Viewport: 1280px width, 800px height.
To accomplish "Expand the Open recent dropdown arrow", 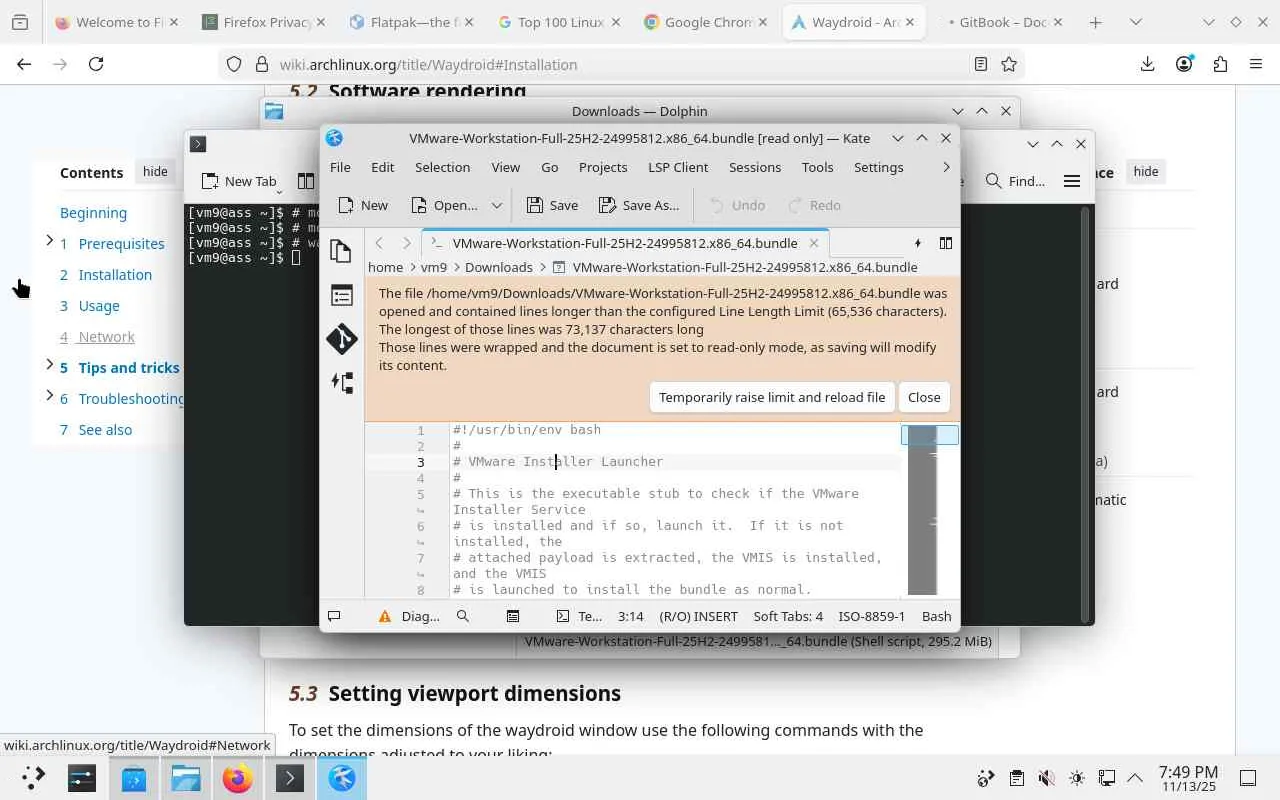I will pos(496,205).
